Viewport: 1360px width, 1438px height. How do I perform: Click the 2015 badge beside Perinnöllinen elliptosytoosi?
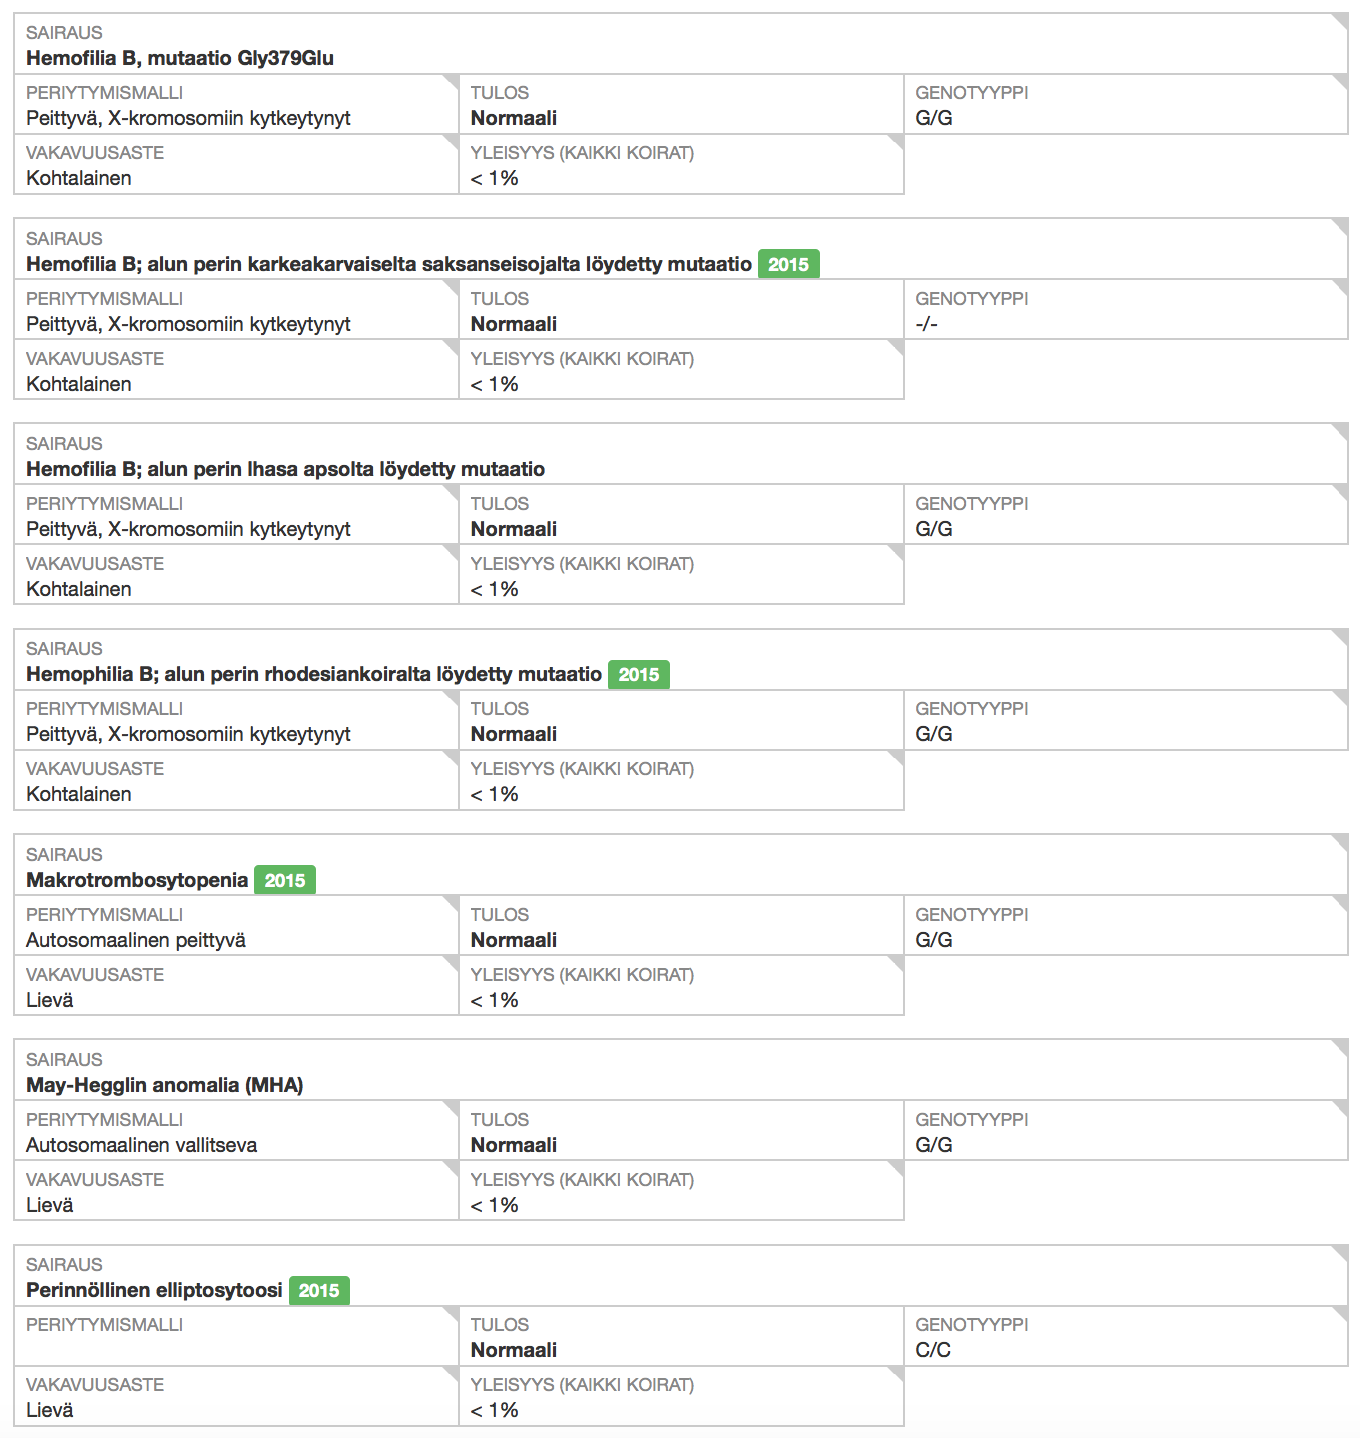click(319, 1290)
